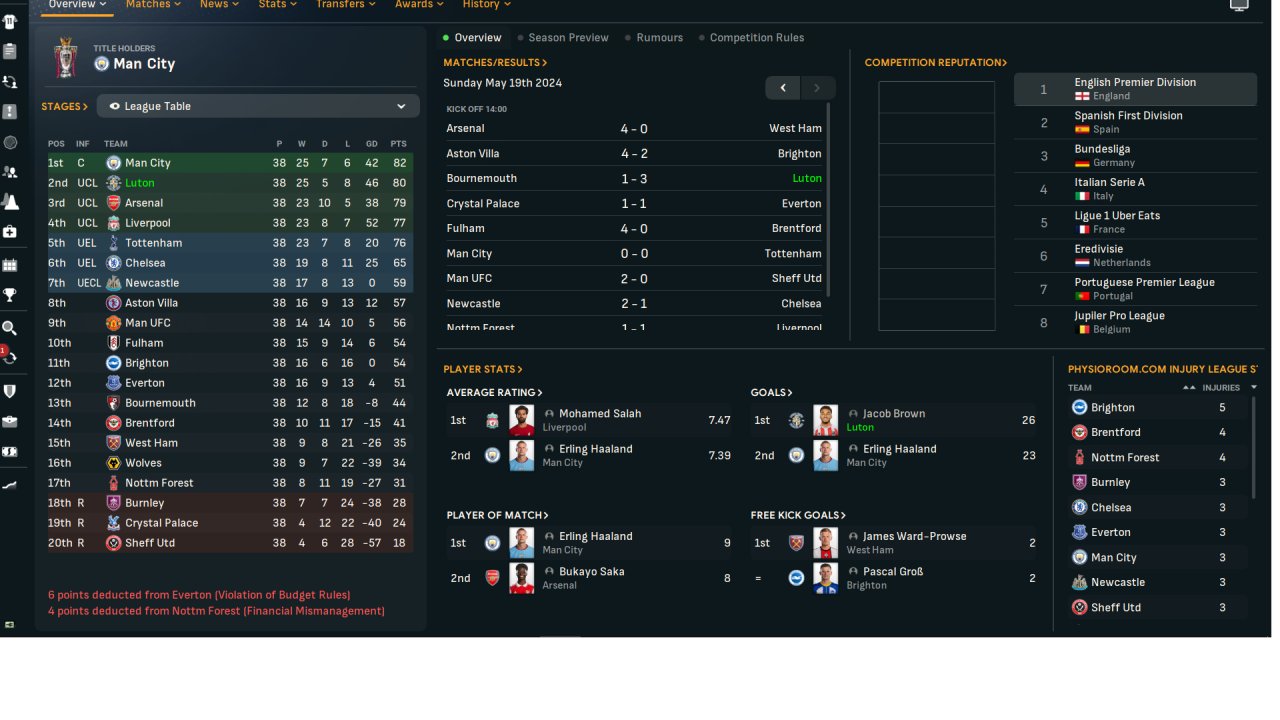Open the Matches/Results section link
This screenshot has height=720, width=1280.
tap(495, 63)
